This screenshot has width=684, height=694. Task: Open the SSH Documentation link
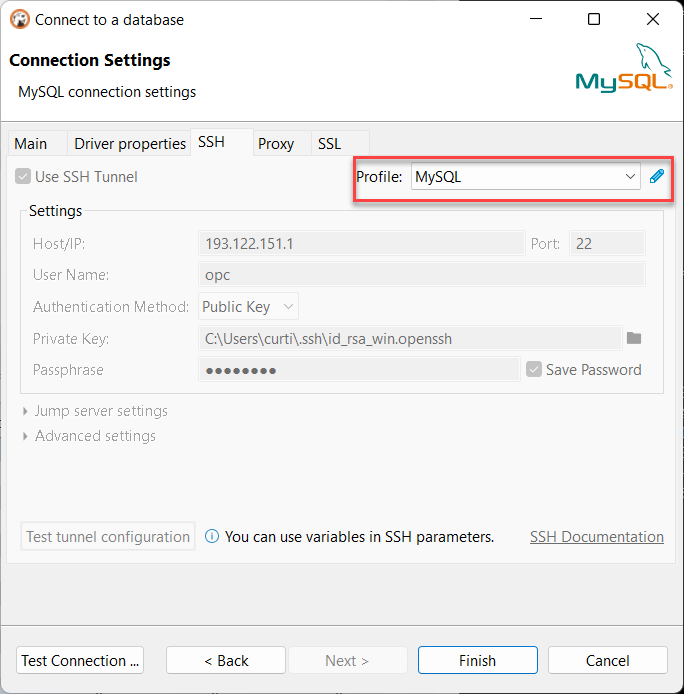(x=596, y=537)
